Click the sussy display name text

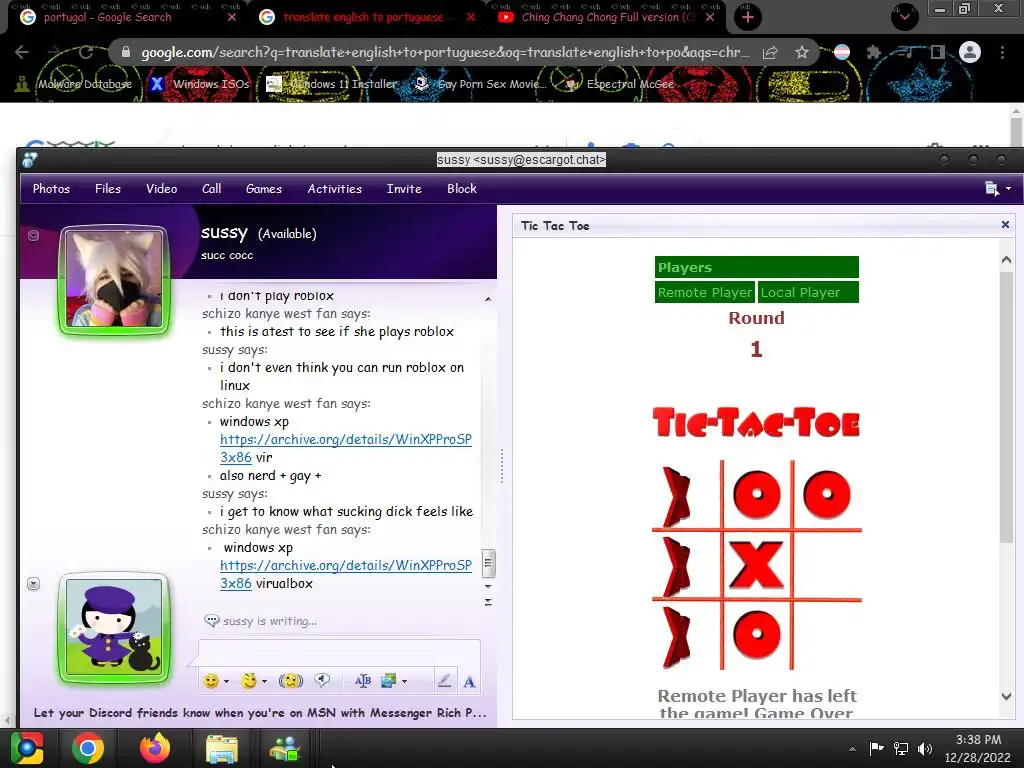[x=224, y=232]
